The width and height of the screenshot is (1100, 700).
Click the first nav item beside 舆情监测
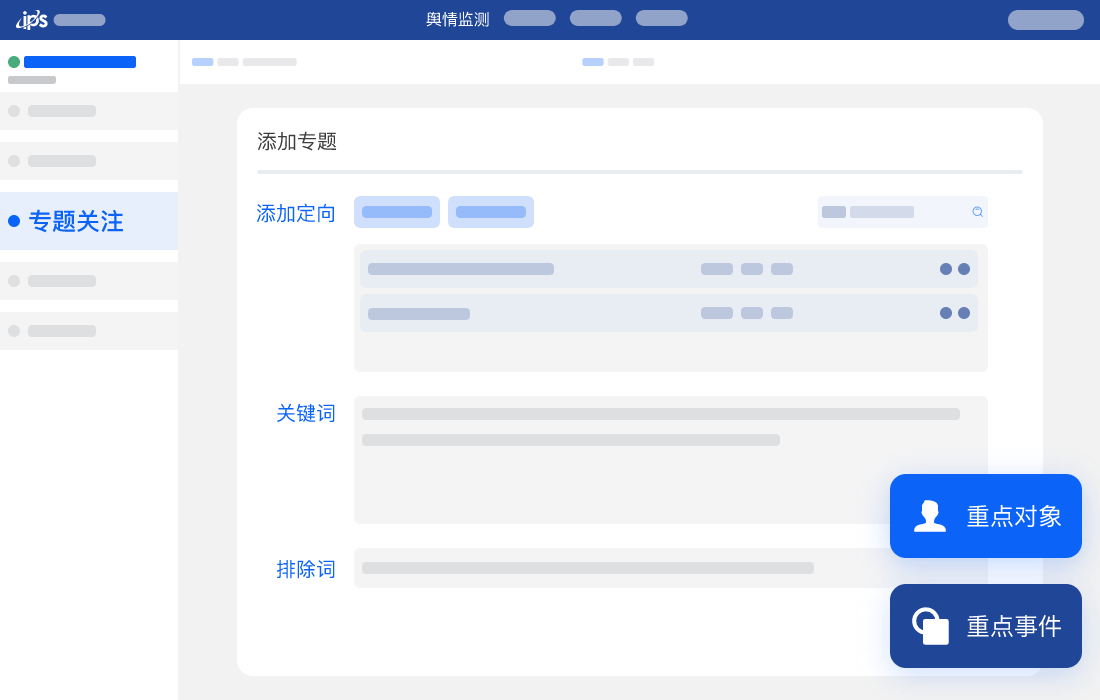[529, 18]
